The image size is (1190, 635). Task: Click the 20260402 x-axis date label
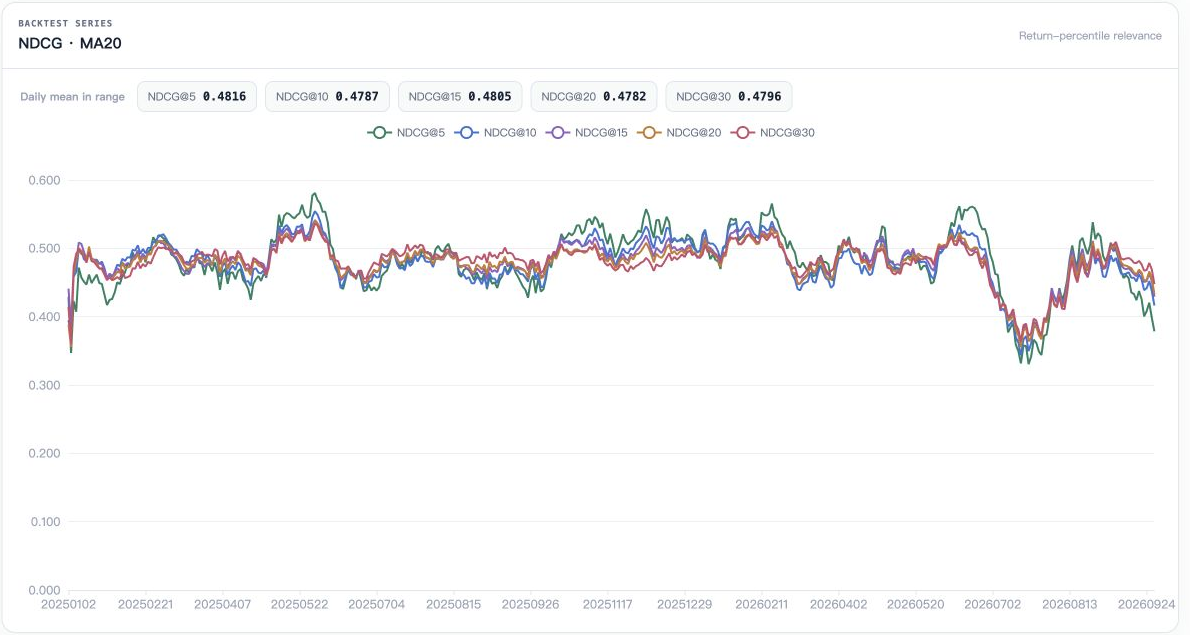pyautogui.click(x=839, y=605)
